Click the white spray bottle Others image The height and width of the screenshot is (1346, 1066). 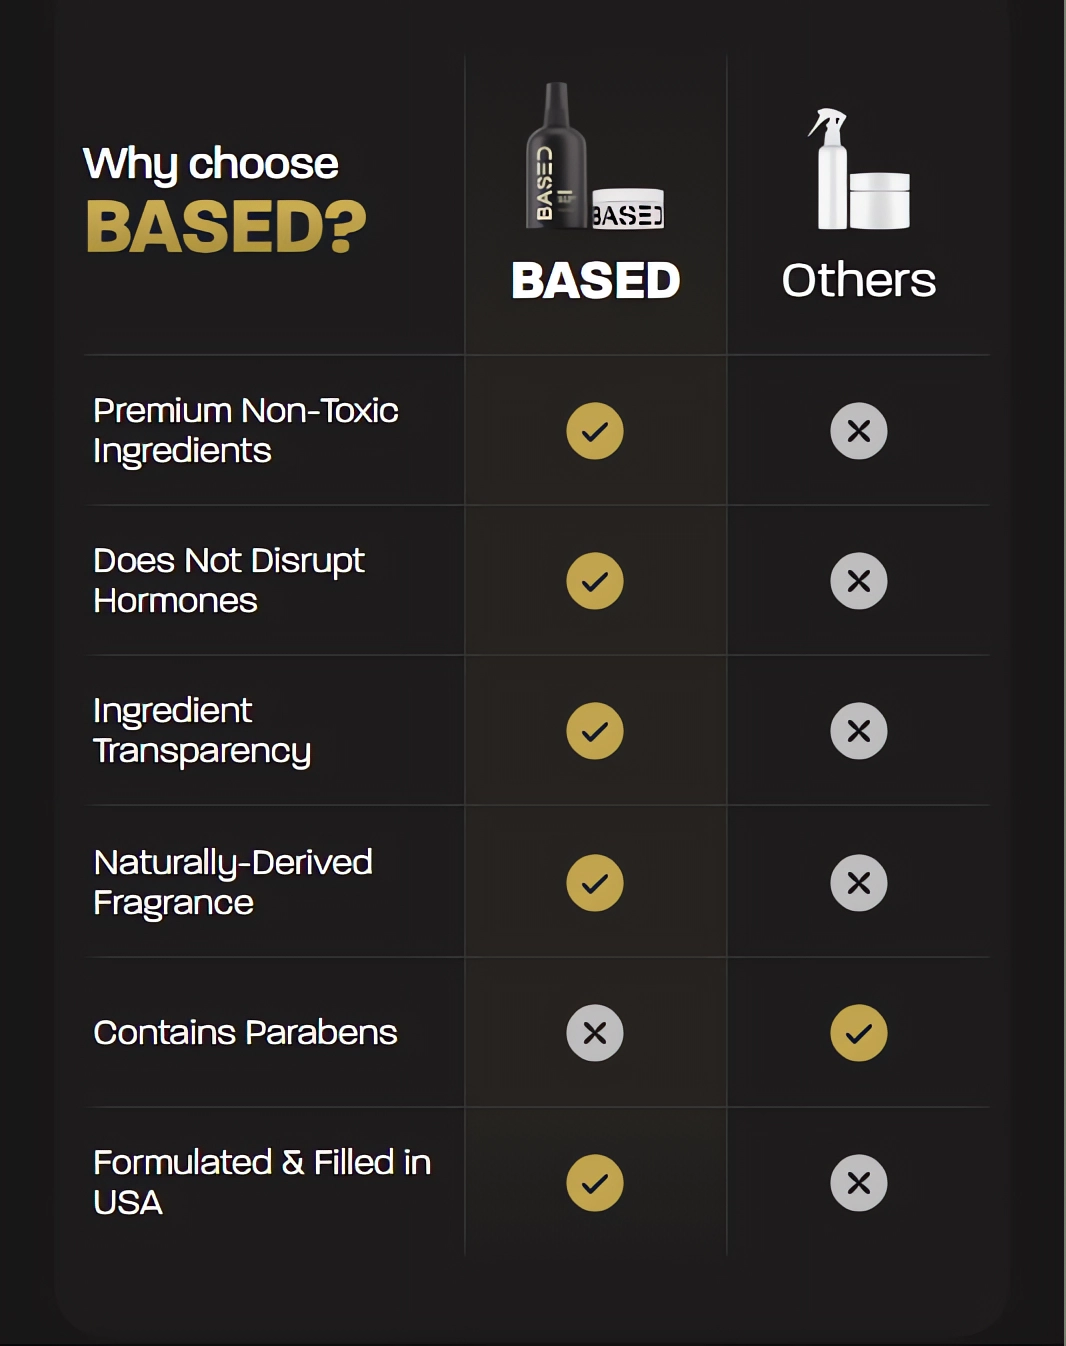pos(859,169)
